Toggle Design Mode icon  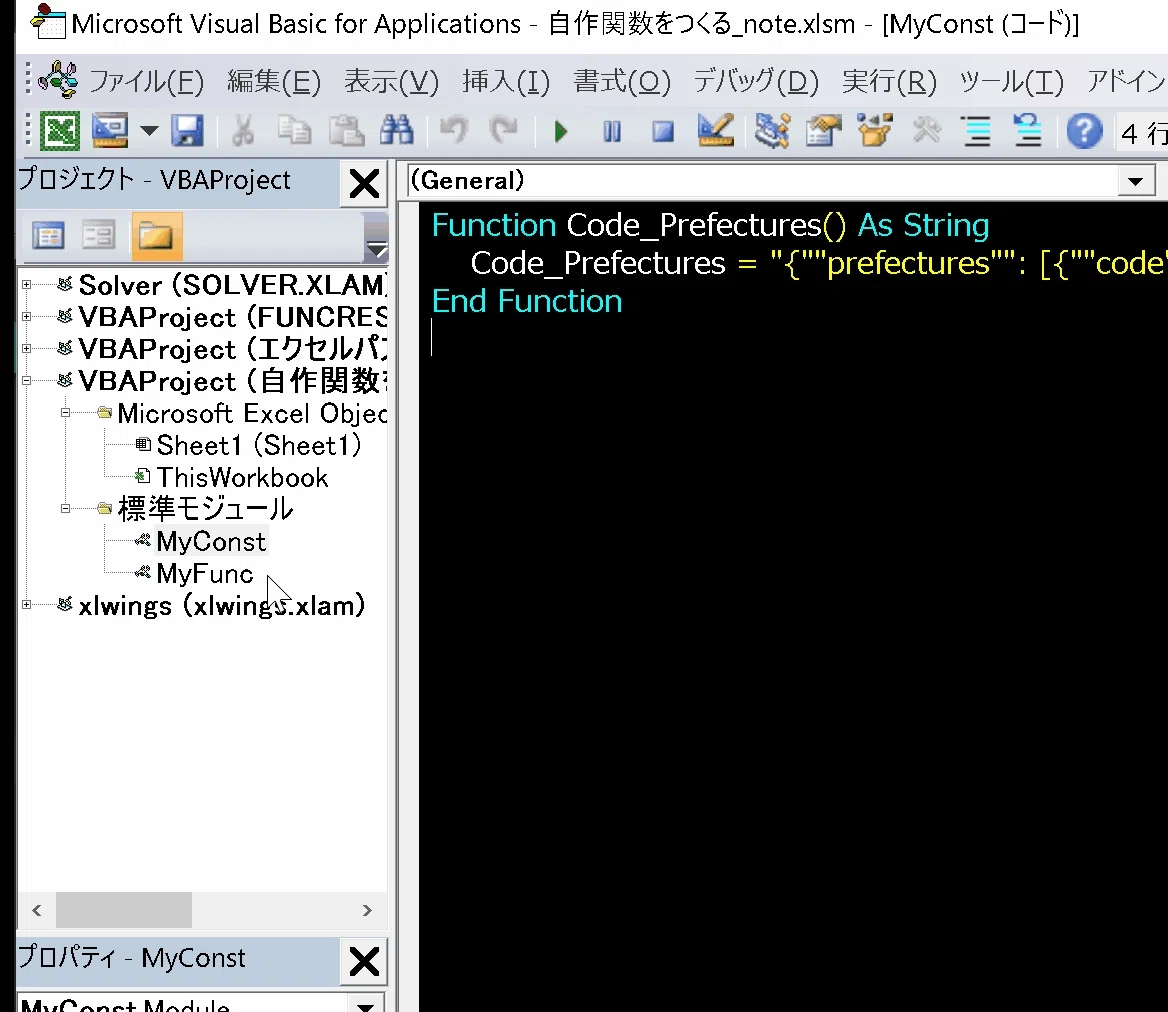point(715,131)
